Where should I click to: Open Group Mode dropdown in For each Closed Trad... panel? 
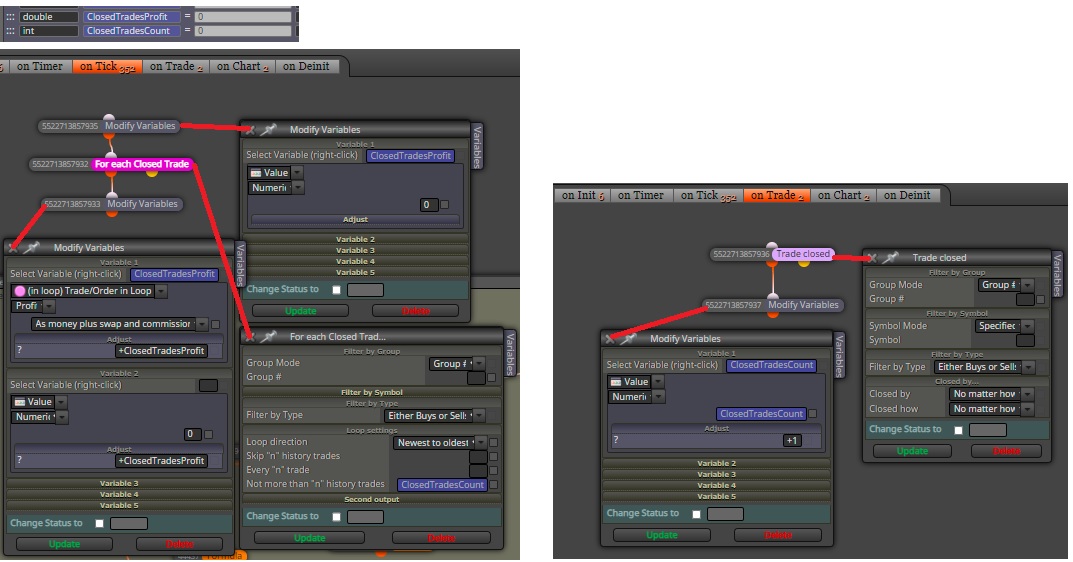coord(456,363)
